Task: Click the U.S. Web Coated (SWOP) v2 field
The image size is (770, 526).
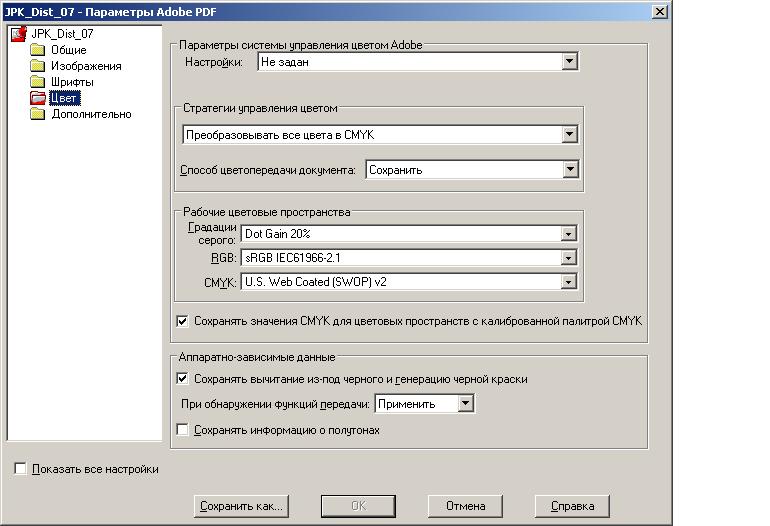Action: tap(409, 281)
